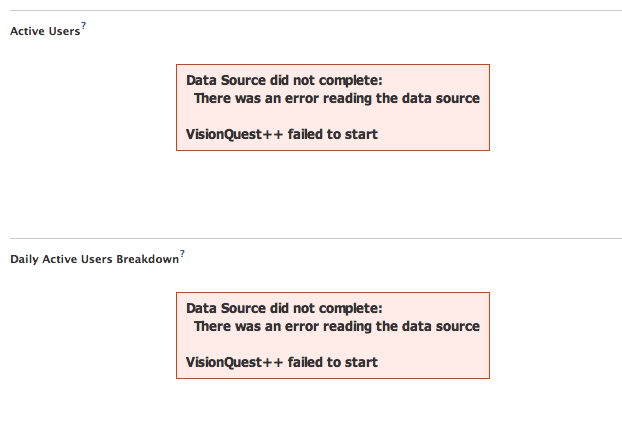This screenshot has height=443, width=622.
Task: Click the error box under Daily Active Users Breakdown
Action: point(332,336)
